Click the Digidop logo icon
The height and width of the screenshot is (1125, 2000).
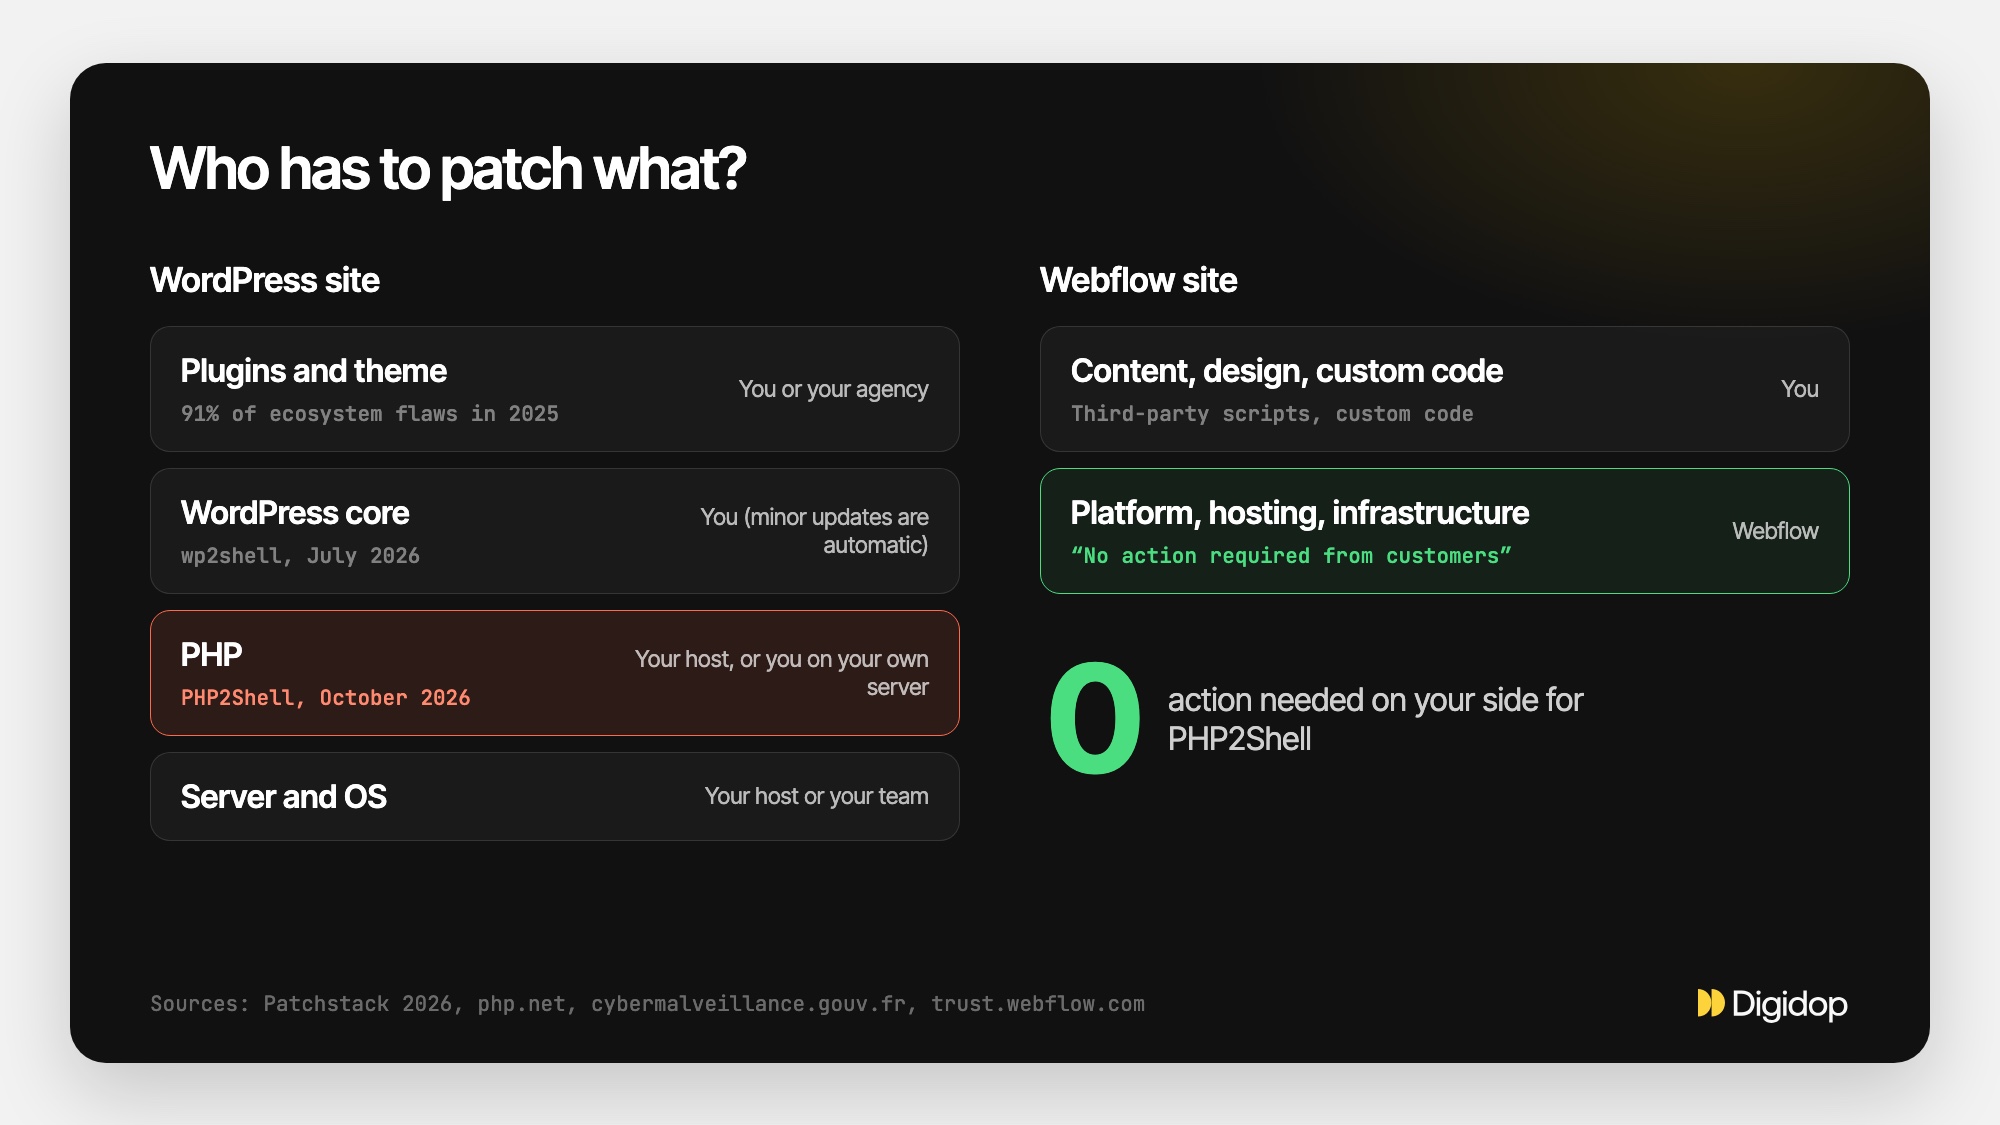click(1711, 1003)
